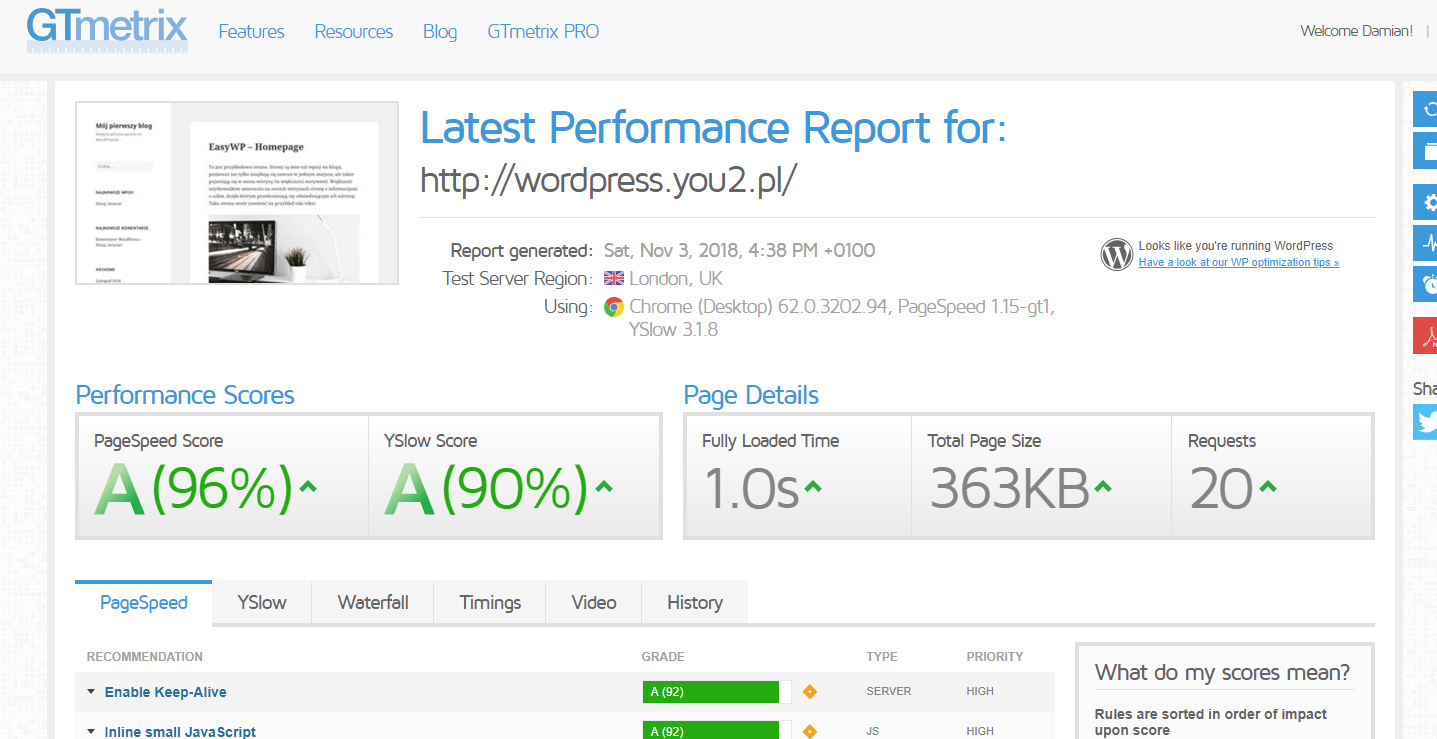Expand the Enable Keep-Alive recommendation triangle
1437x739 pixels.
pyautogui.click(x=91, y=692)
